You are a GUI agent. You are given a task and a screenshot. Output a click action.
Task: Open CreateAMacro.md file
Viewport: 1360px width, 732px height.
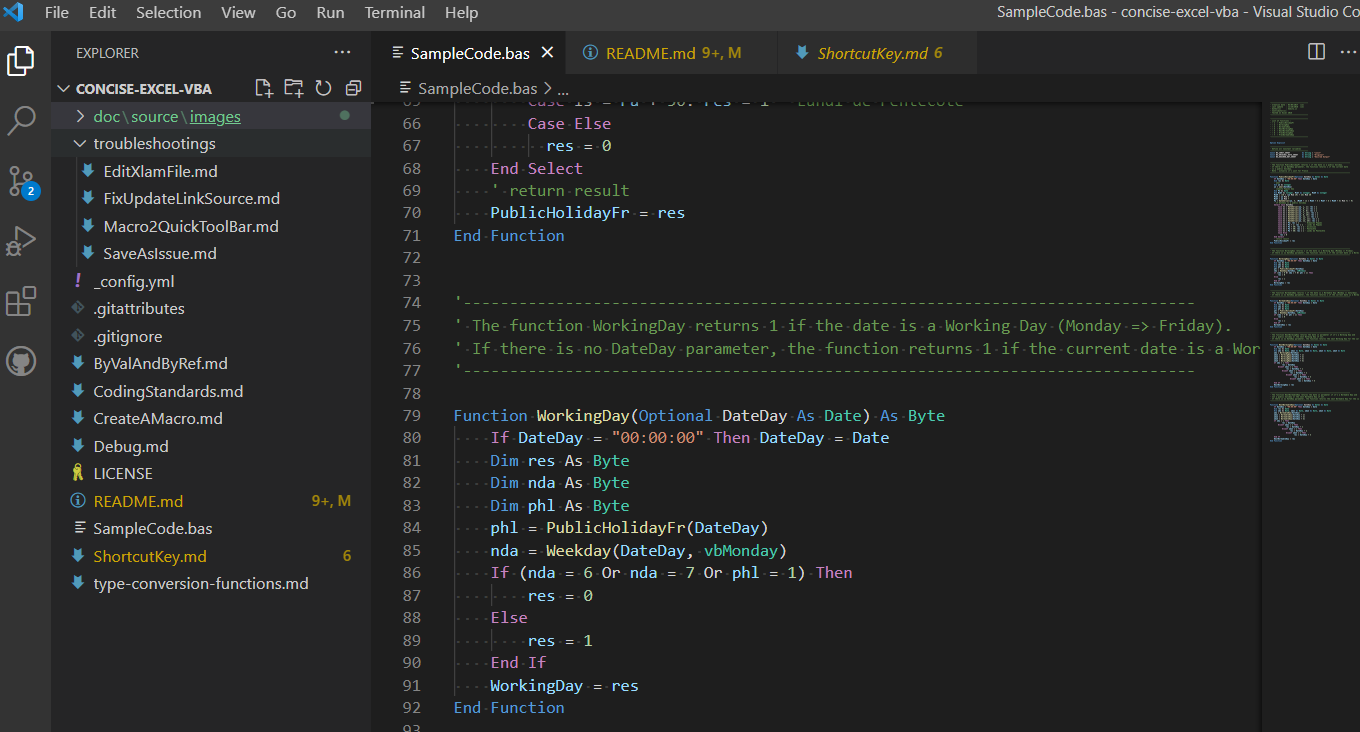tap(211, 419)
